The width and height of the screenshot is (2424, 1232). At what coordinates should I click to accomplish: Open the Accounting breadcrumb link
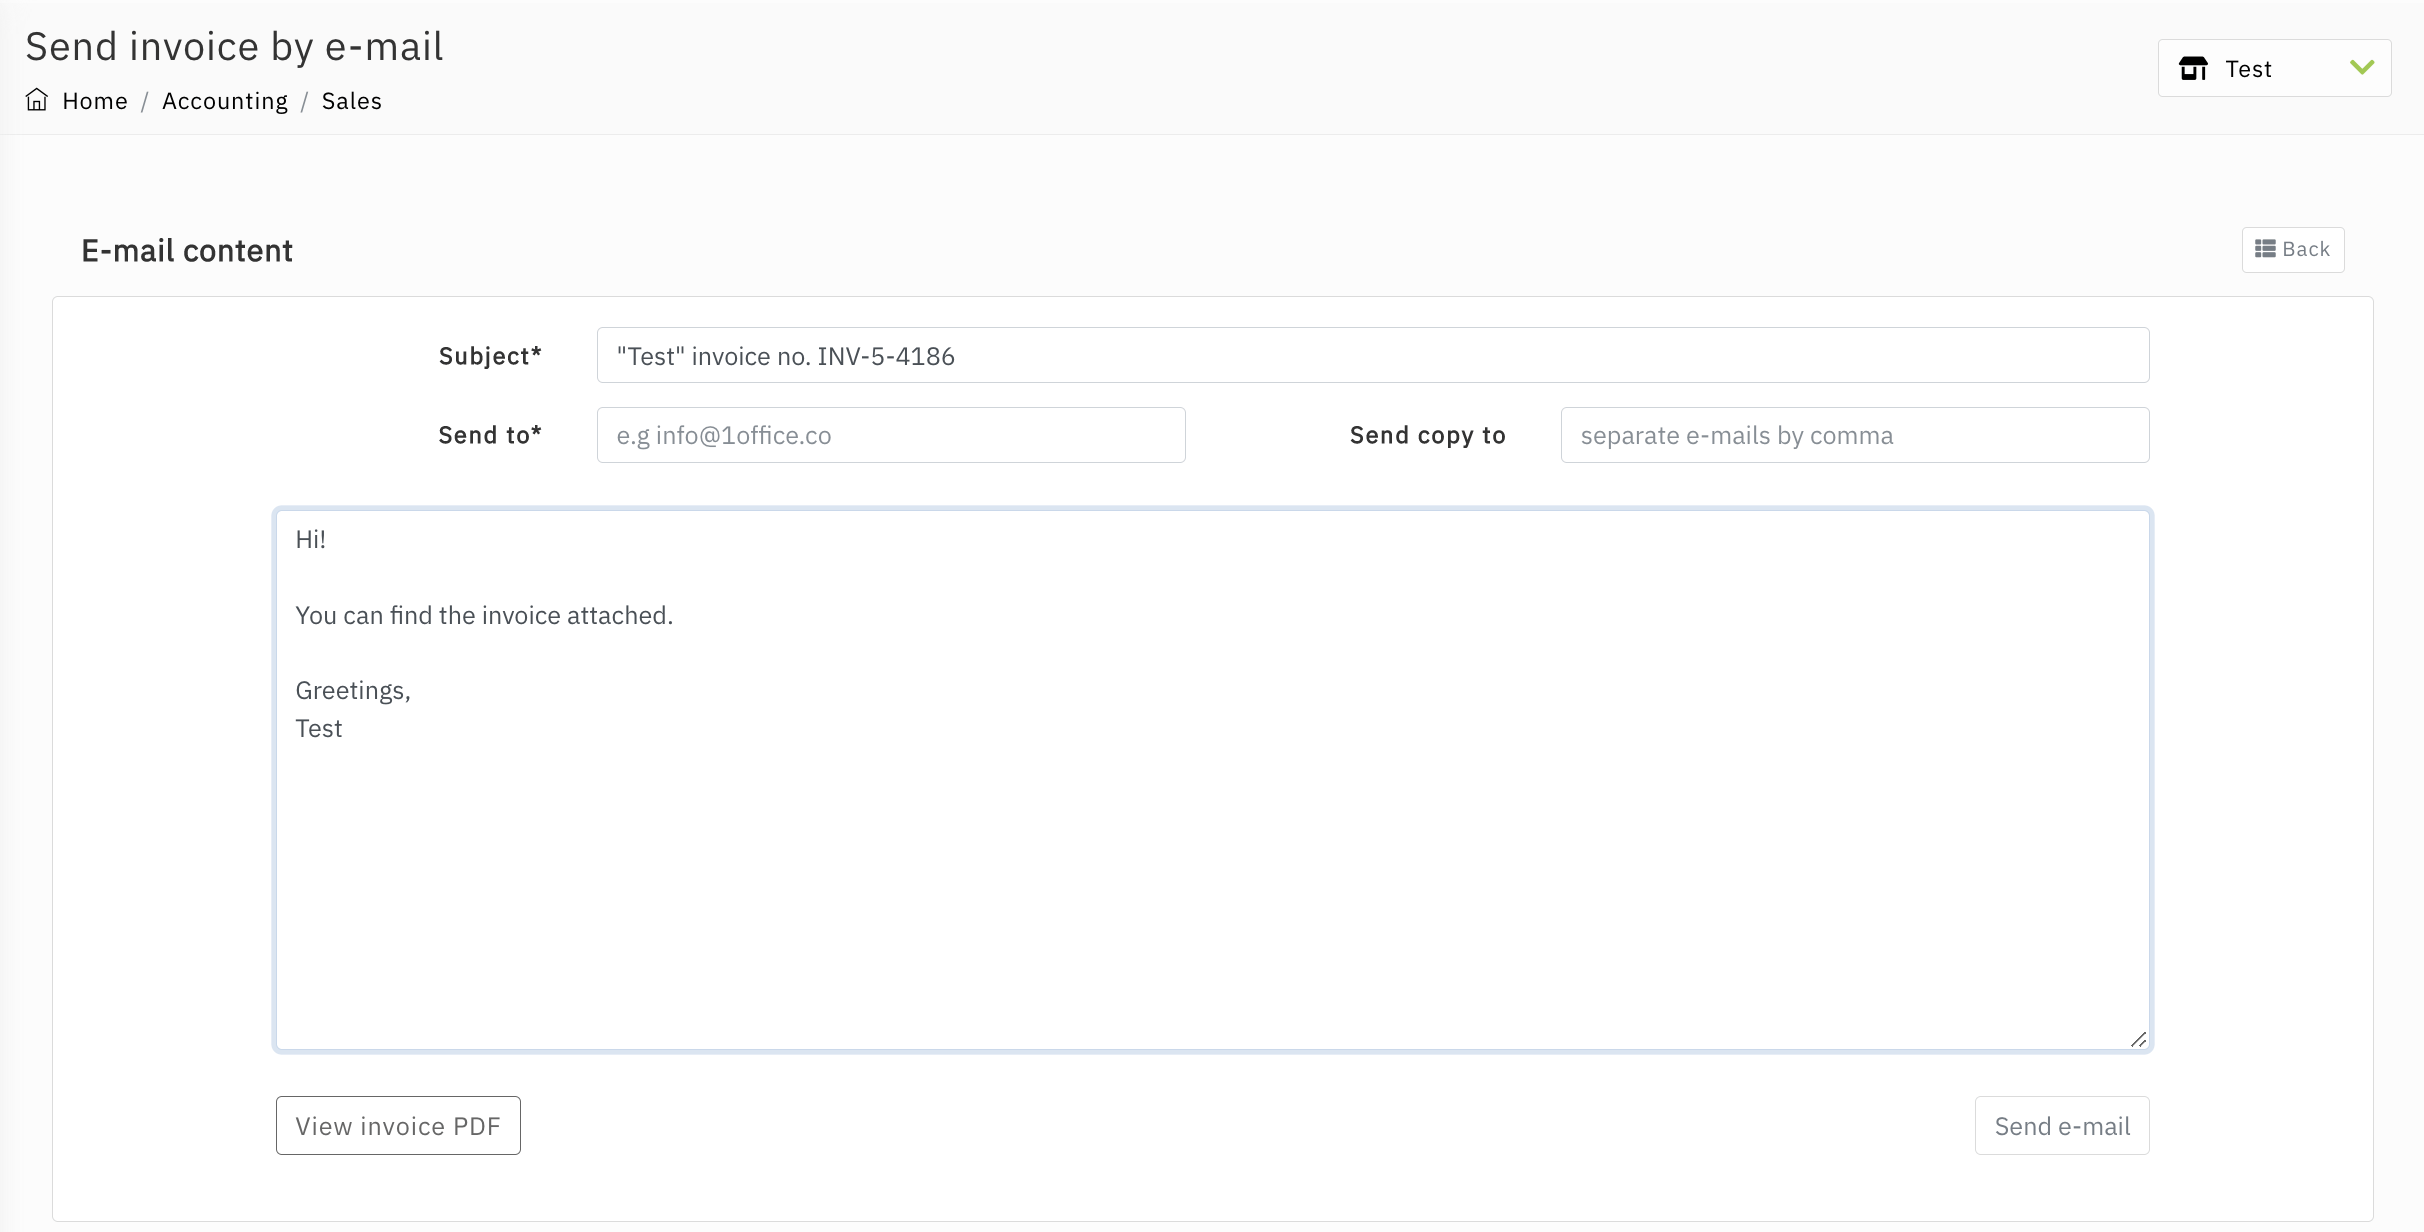tap(225, 101)
